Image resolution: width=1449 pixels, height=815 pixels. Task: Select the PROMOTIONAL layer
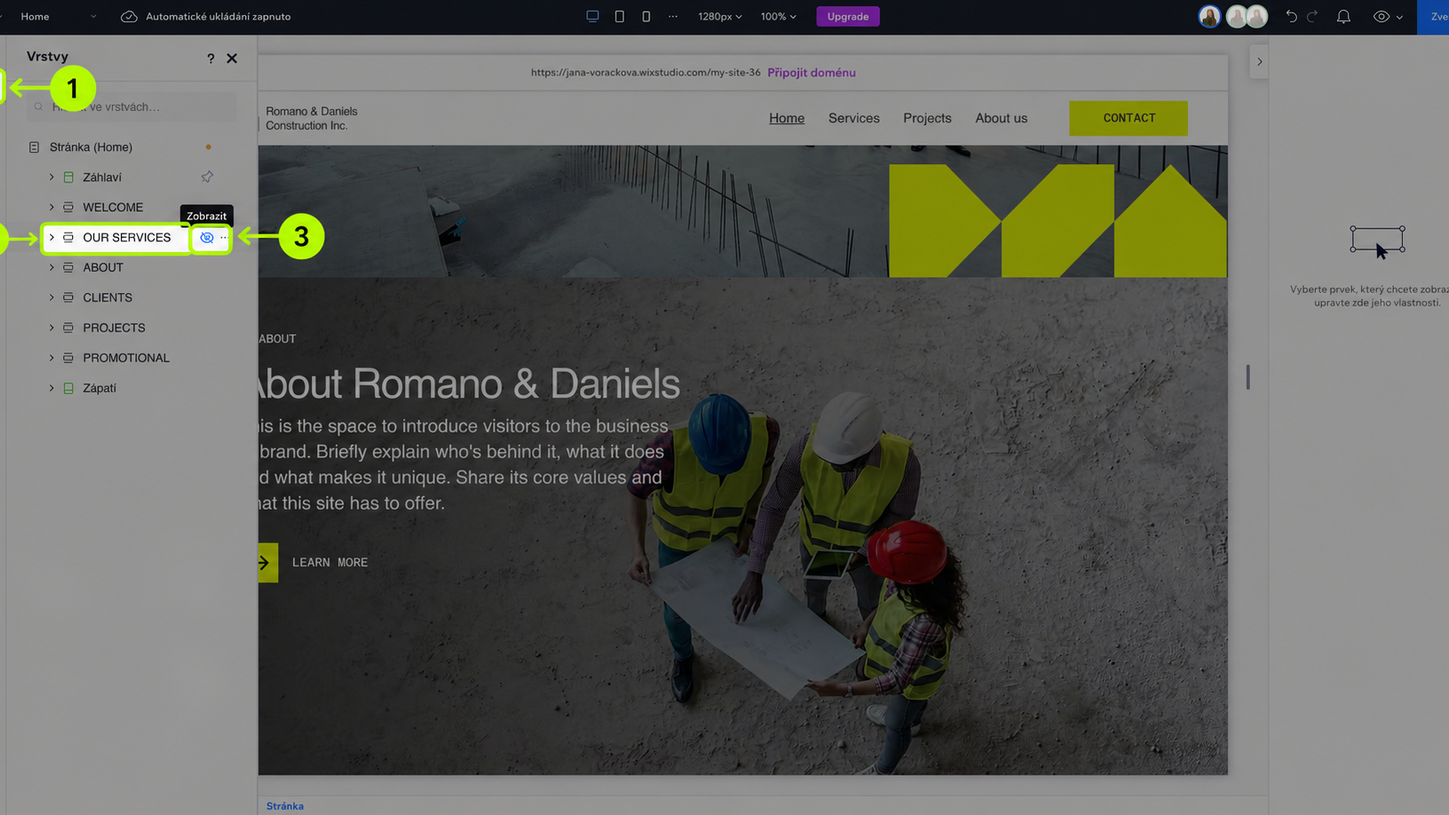click(x=126, y=358)
